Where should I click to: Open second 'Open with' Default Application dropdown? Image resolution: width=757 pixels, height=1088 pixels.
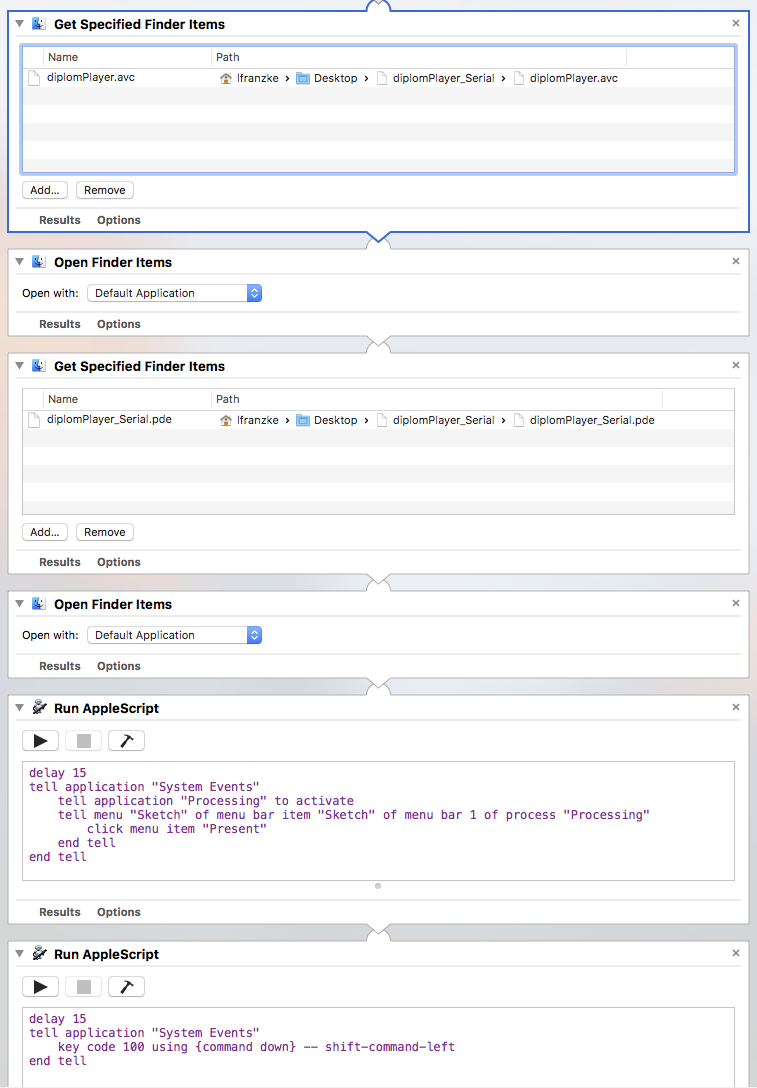(x=174, y=635)
